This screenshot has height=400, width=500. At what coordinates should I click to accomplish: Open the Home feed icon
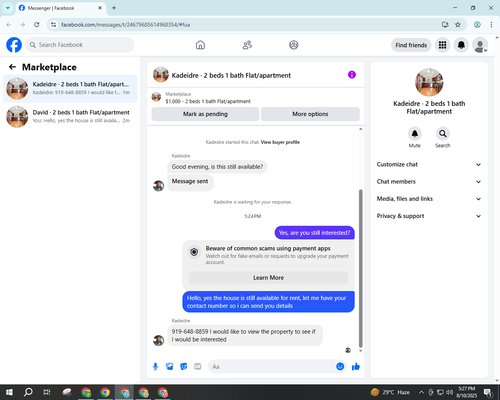pyautogui.click(x=200, y=45)
